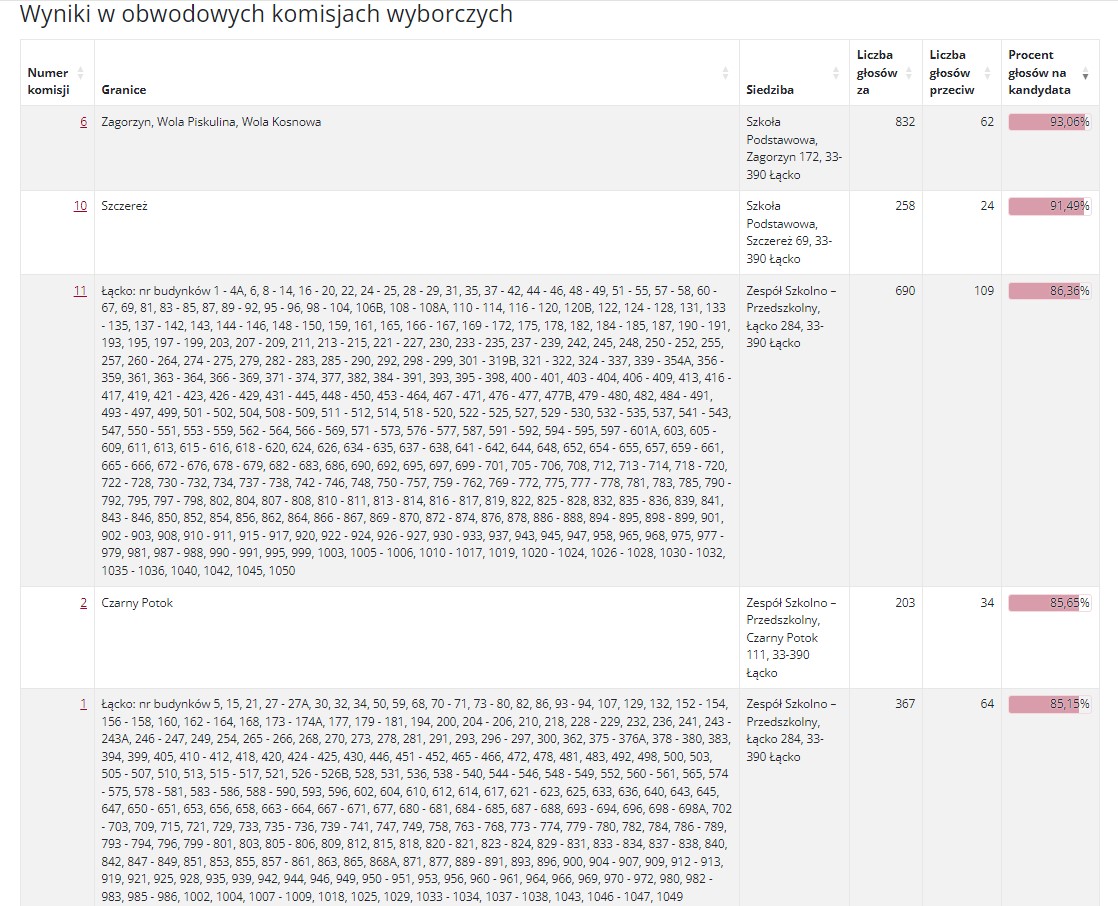Open commission number 11 link
Image resolution: width=1118 pixels, height=906 pixels.
pyautogui.click(x=81, y=291)
